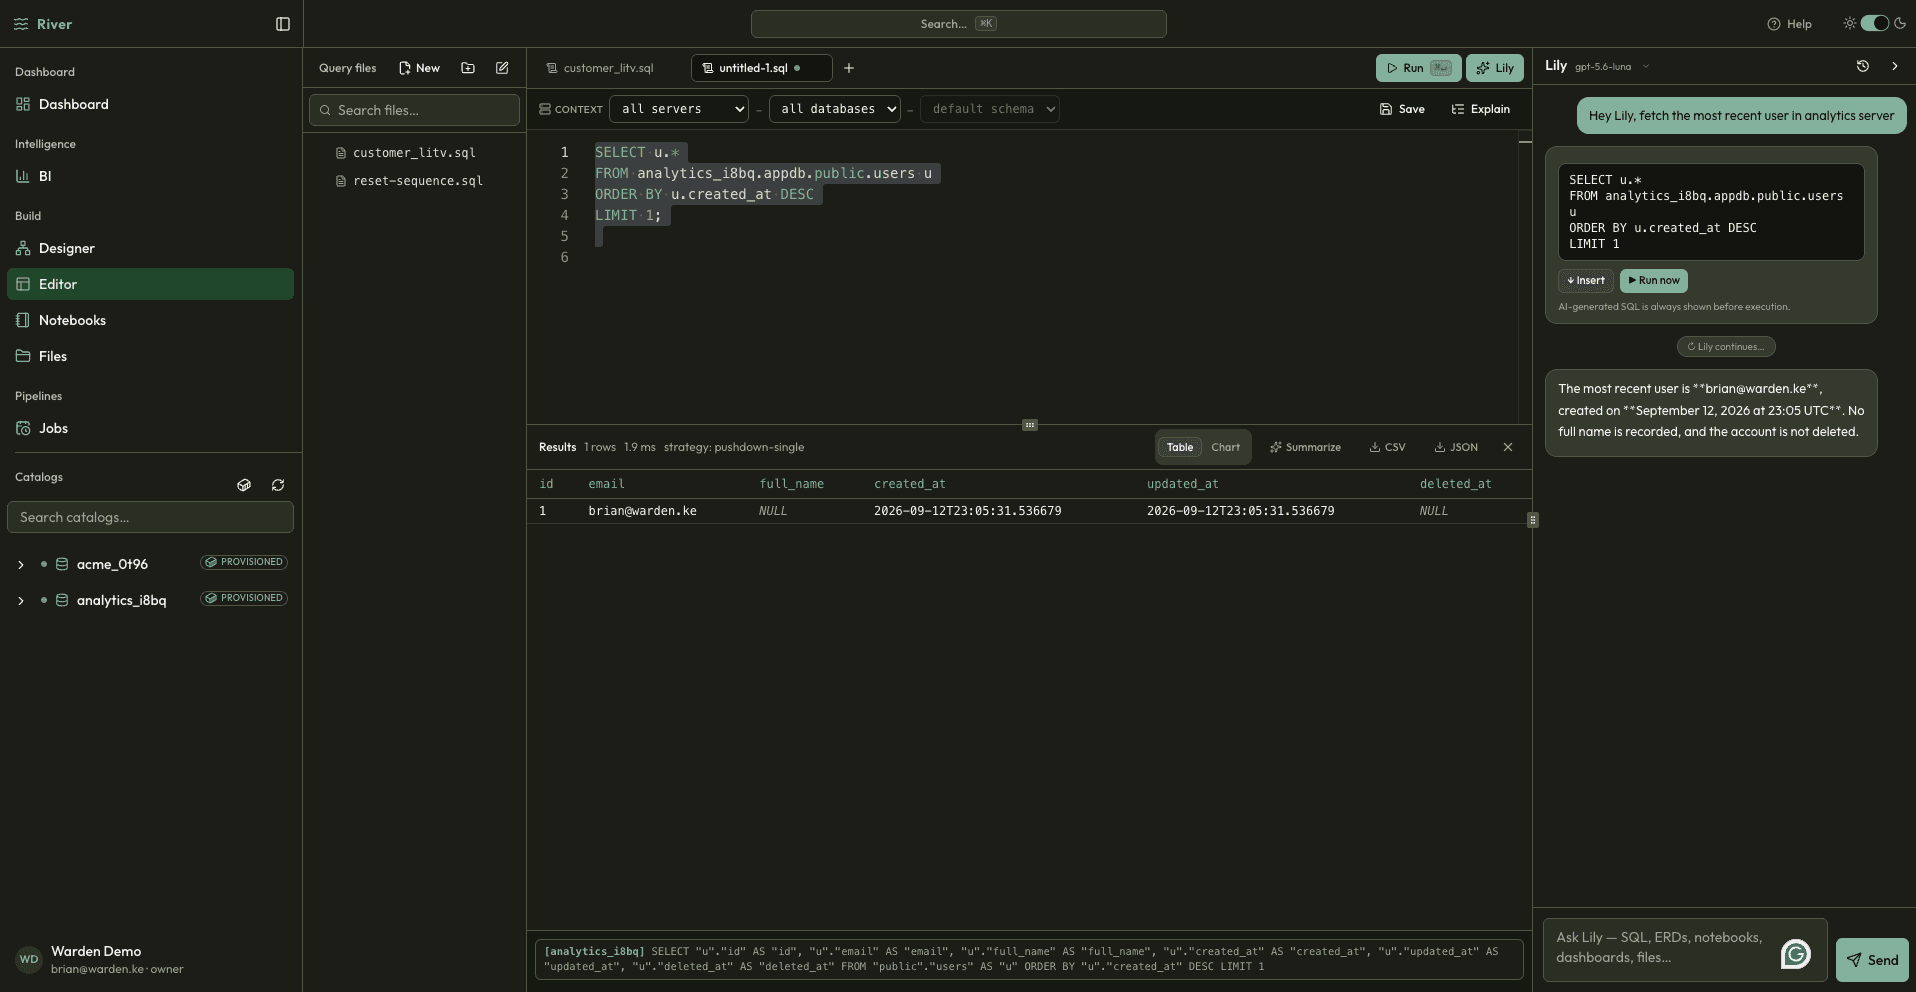
Task: Click the acme_0t96 database icon
Action: [x=62, y=564]
